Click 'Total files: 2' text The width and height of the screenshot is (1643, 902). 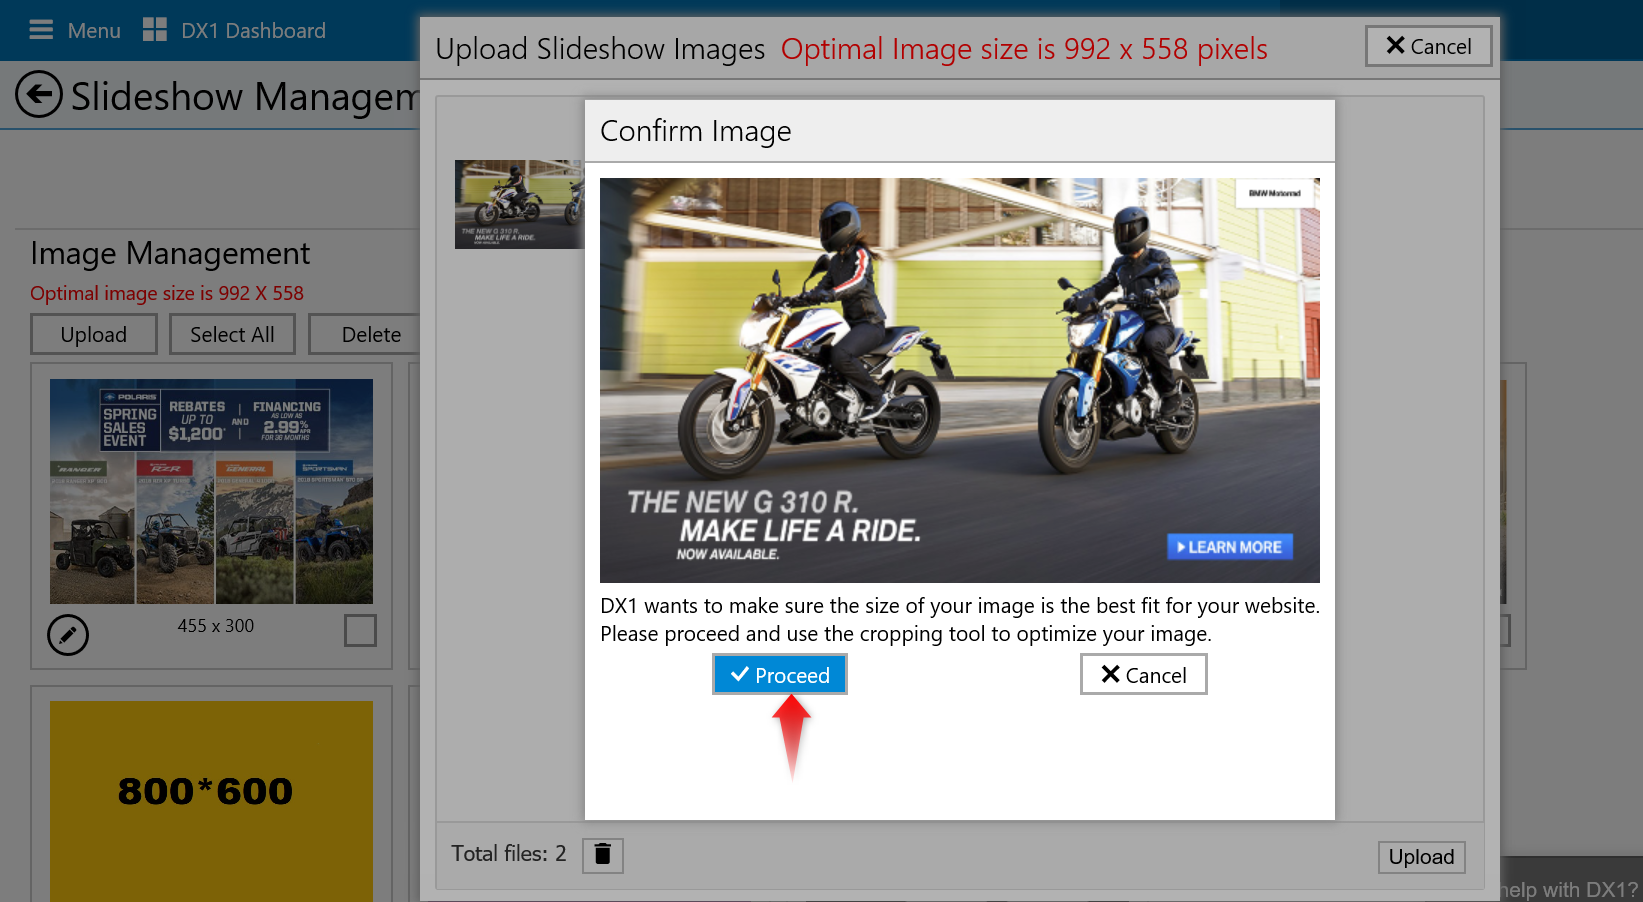pos(508,854)
